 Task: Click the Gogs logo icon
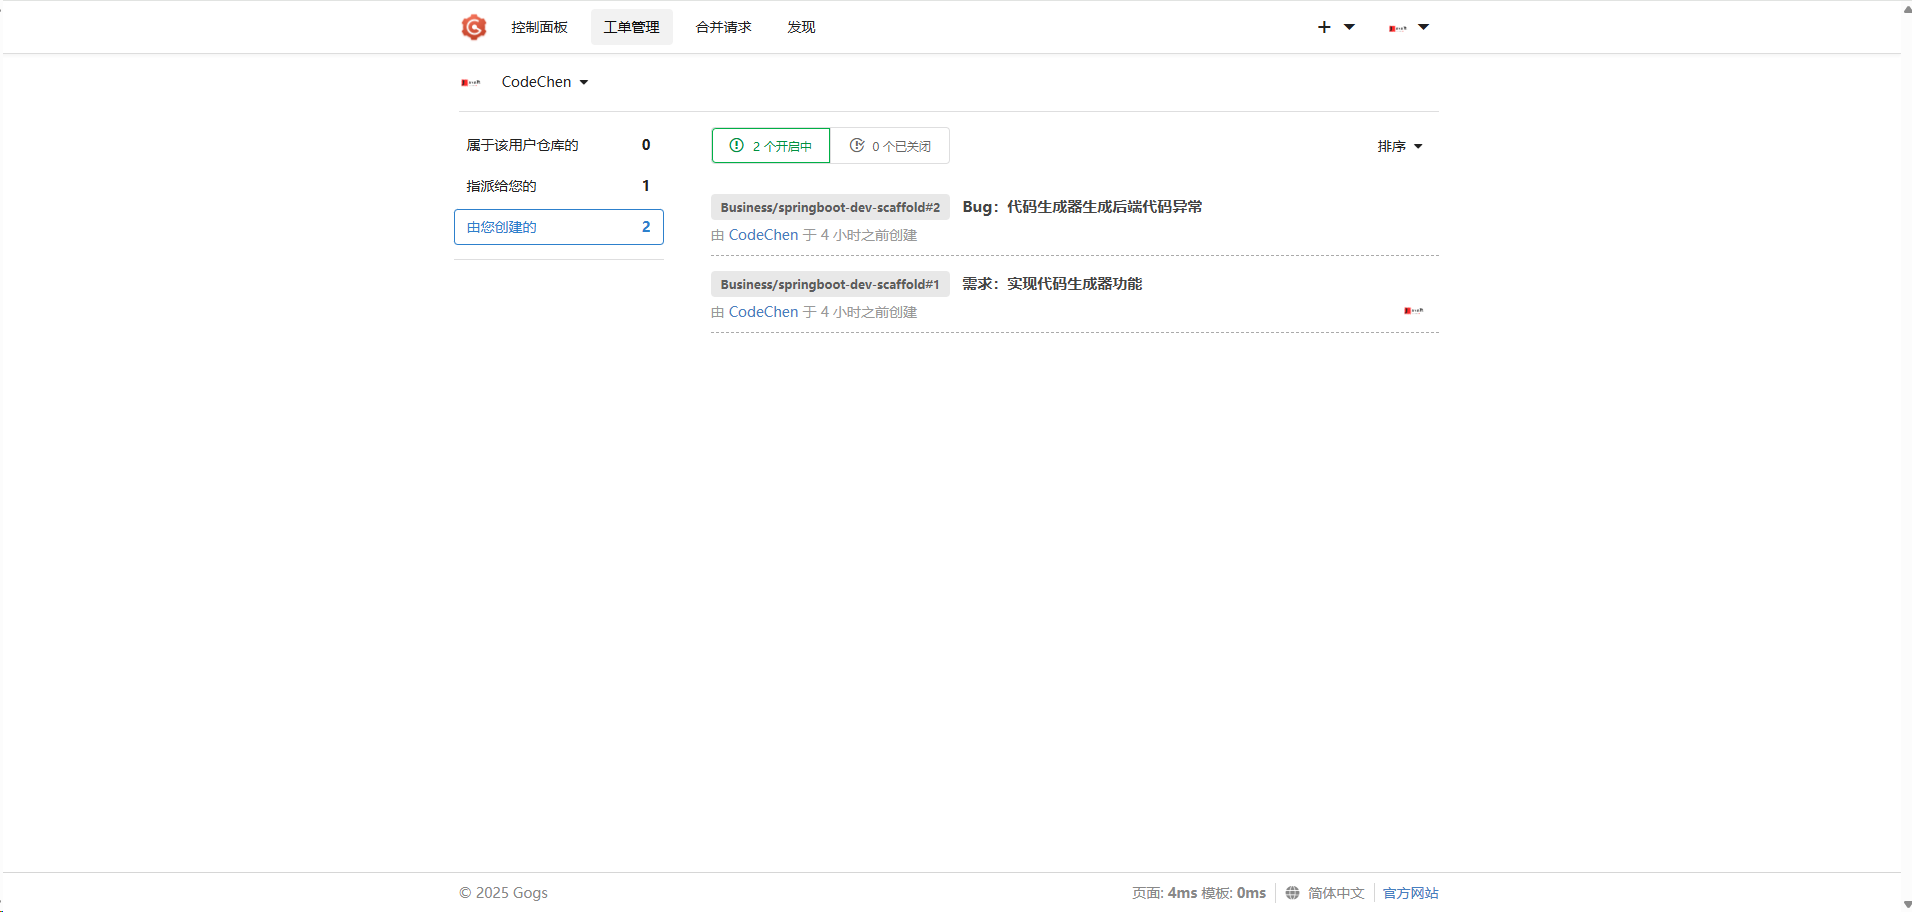[474, 27]
